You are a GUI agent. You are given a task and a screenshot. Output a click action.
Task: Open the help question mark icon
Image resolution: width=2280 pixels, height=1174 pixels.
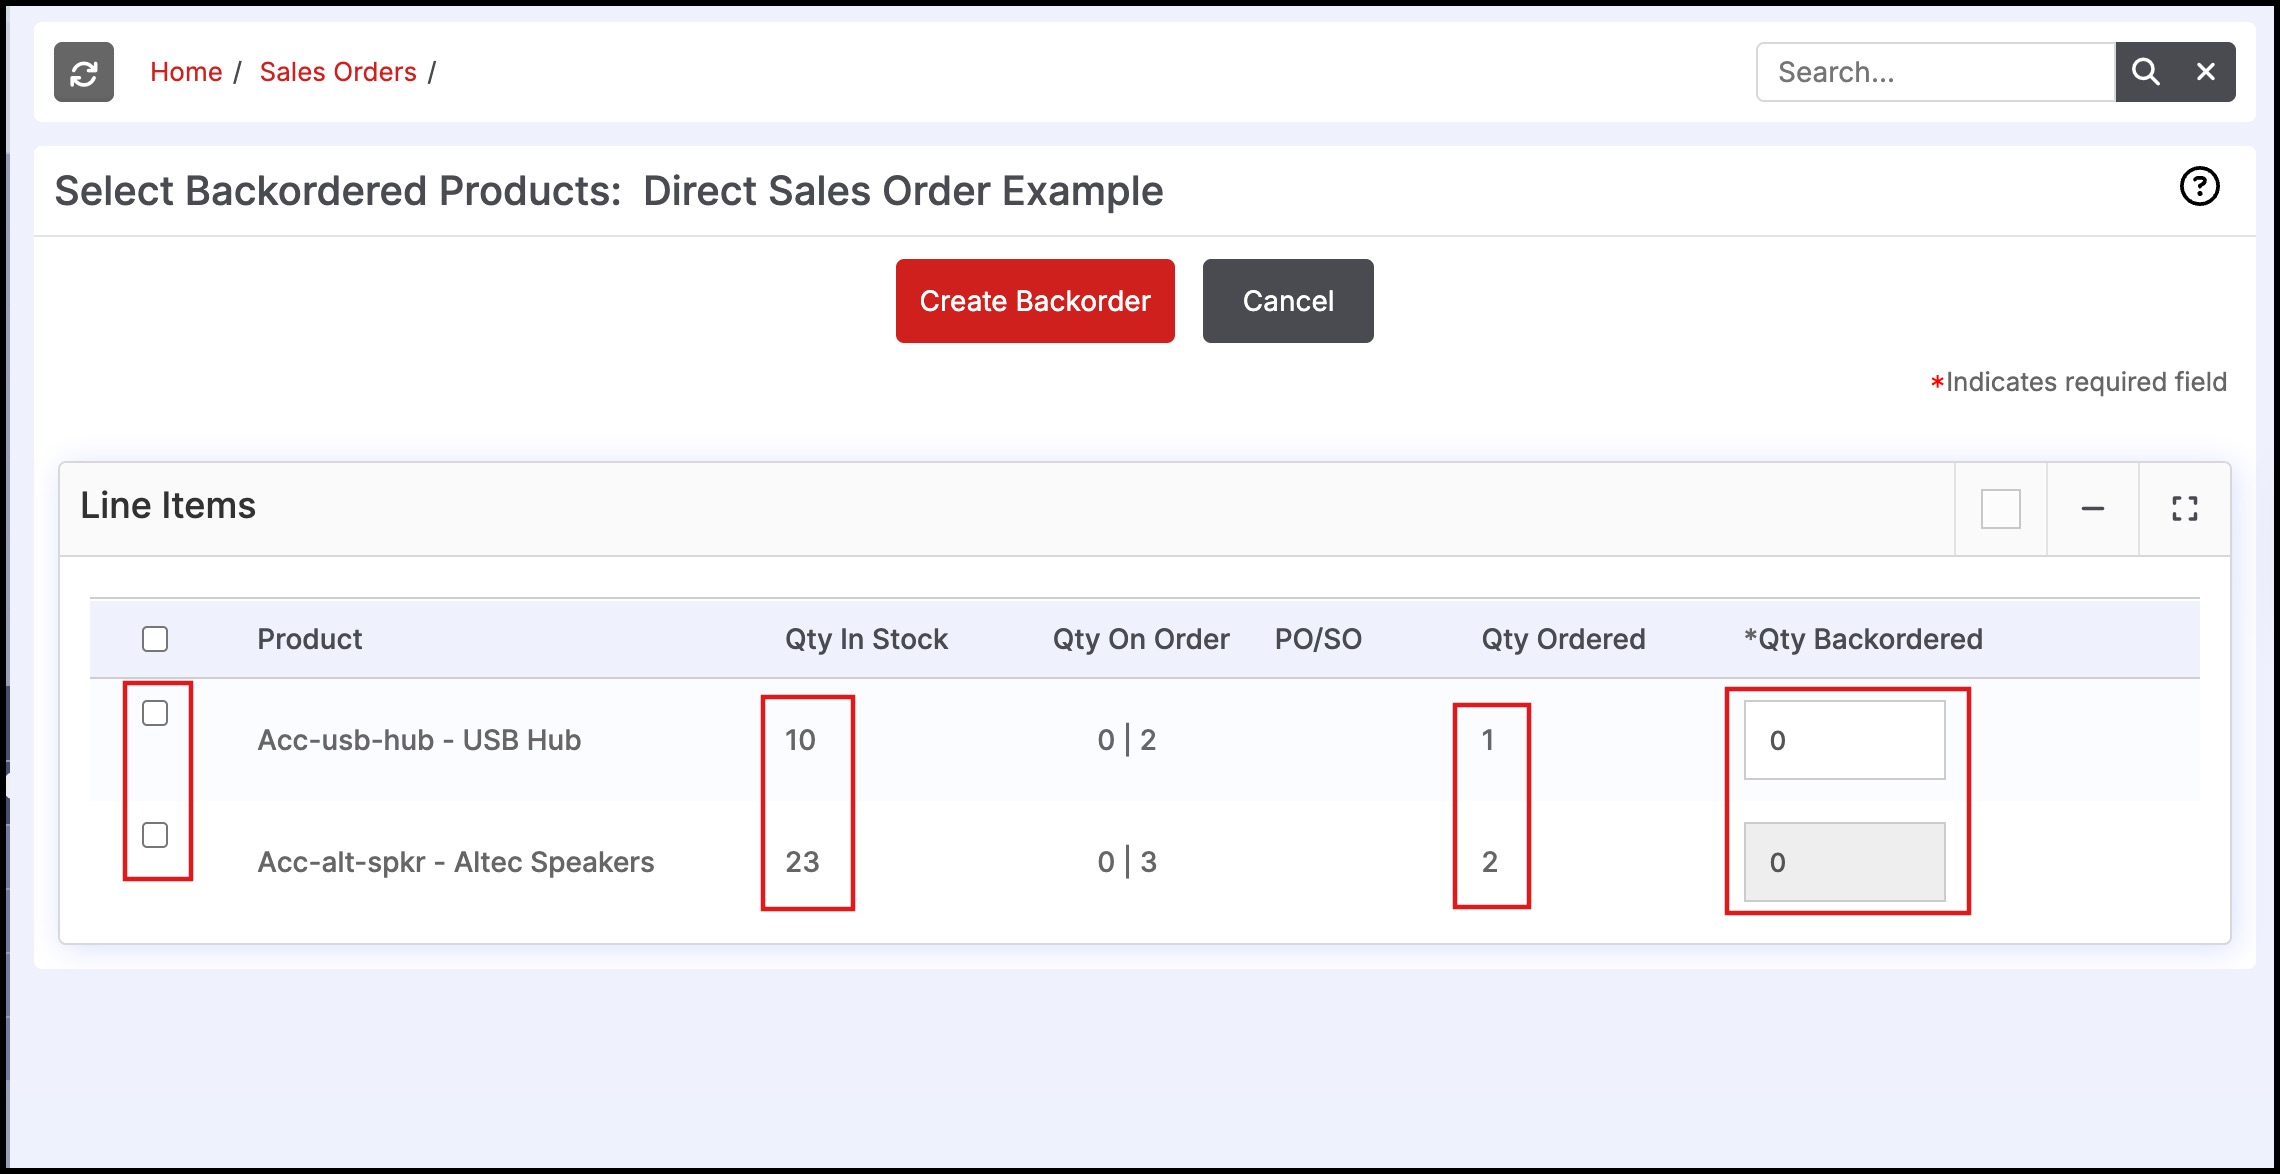2199,186
